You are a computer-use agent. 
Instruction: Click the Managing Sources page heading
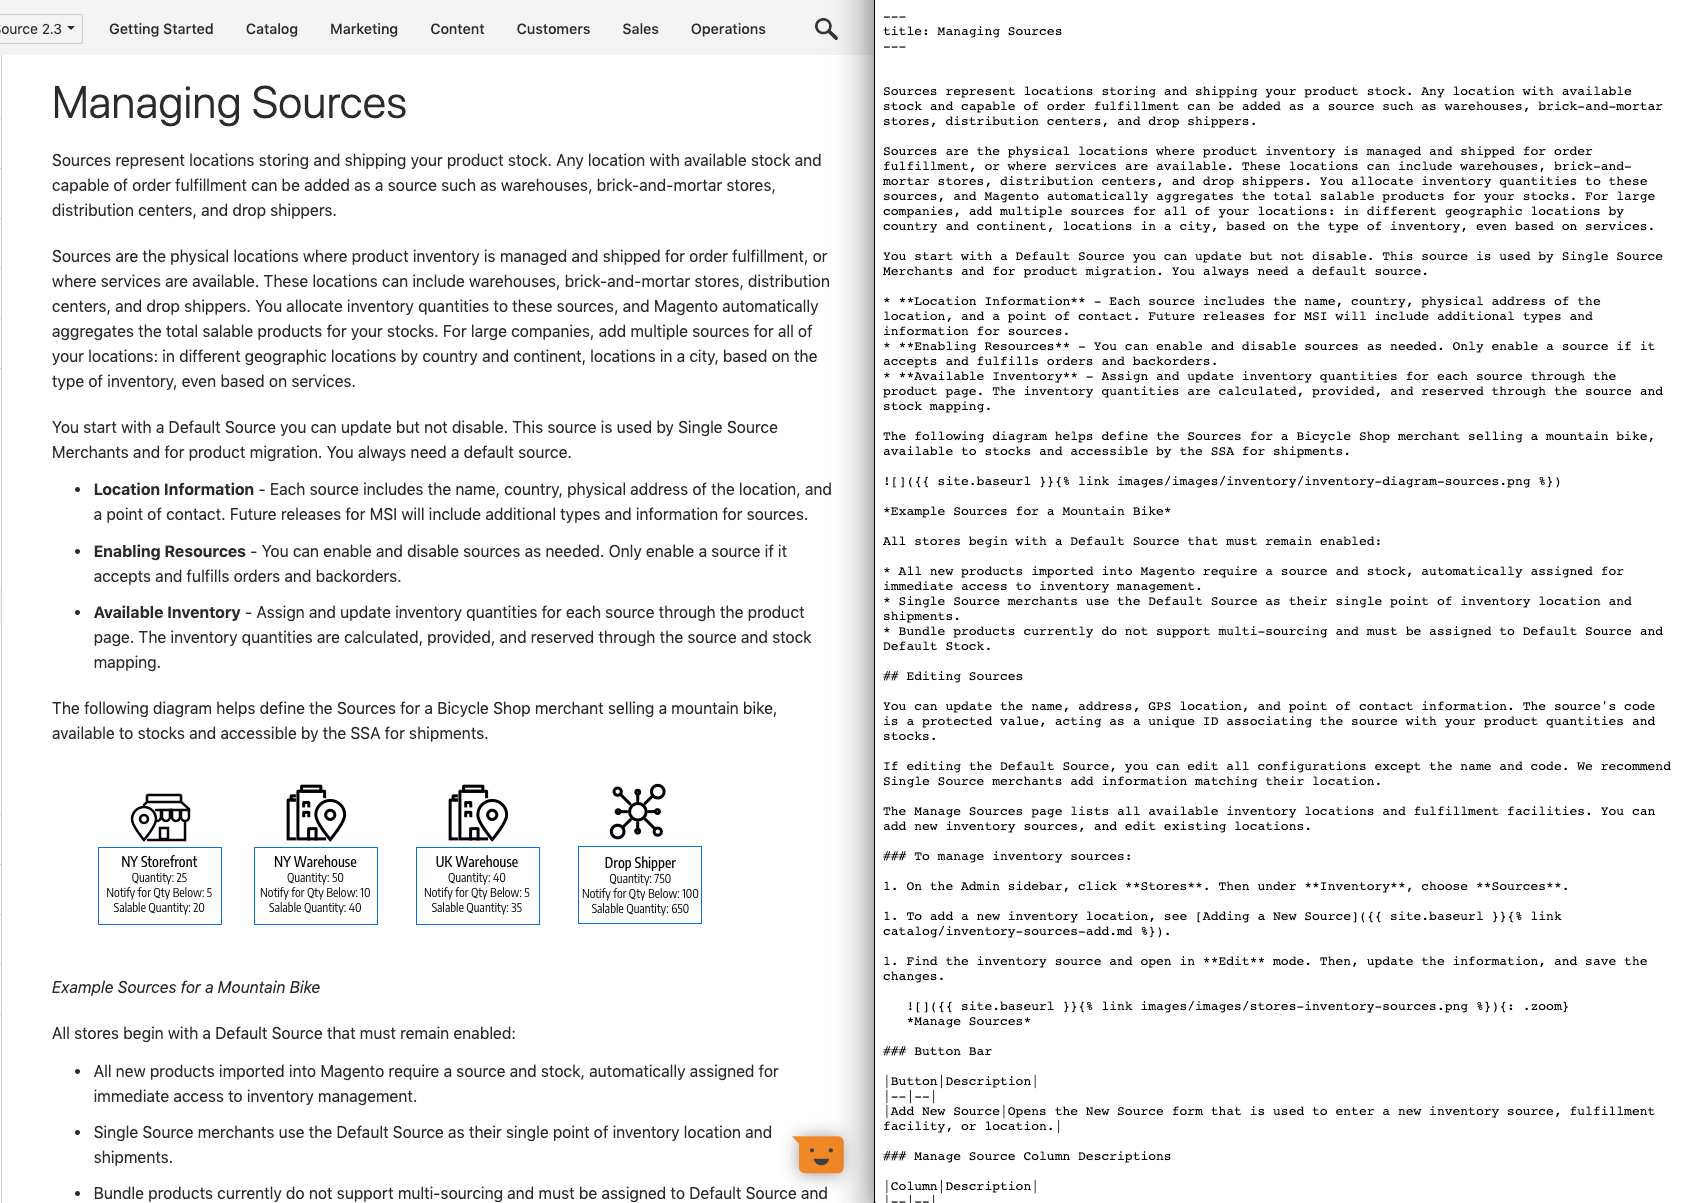point(229,103)
